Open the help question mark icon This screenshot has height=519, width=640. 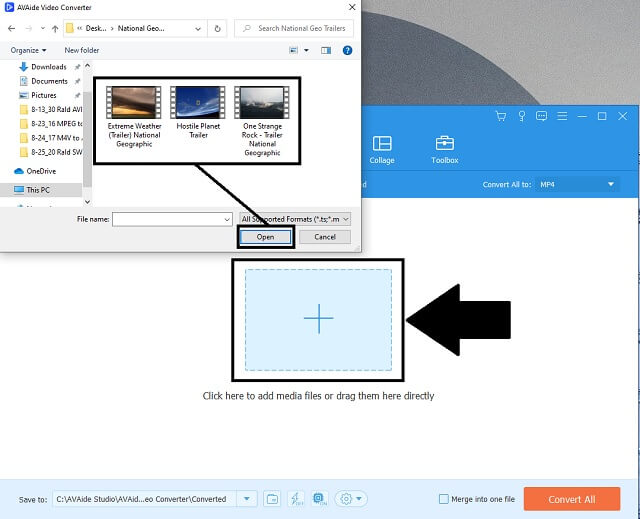tap(347, 50)
